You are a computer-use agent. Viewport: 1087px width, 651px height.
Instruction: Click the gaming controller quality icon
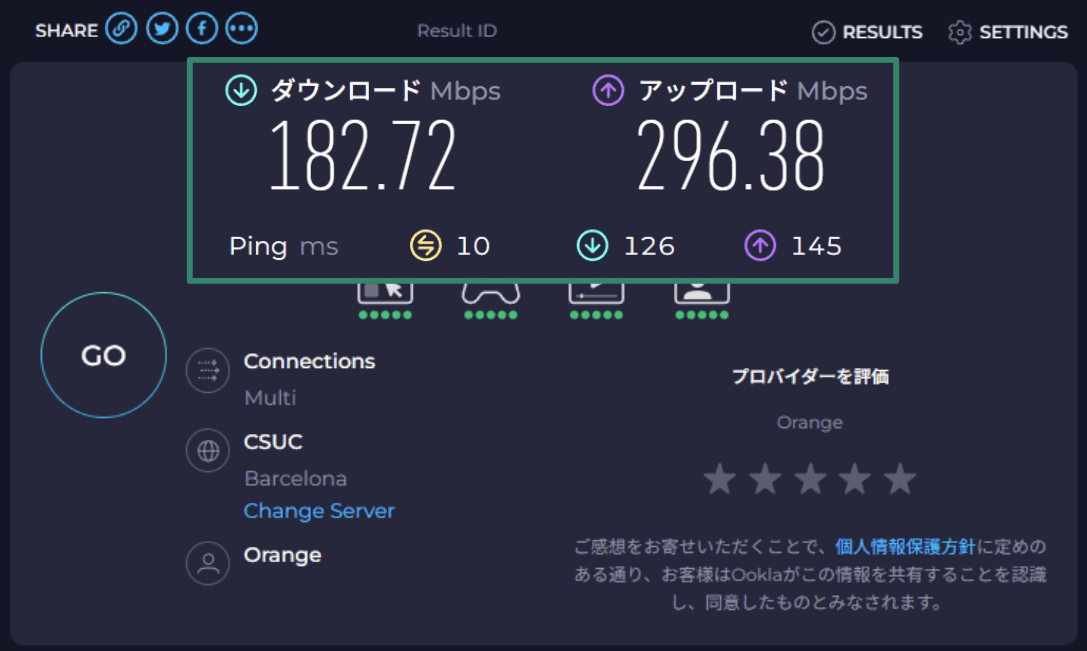pos(490,290)
